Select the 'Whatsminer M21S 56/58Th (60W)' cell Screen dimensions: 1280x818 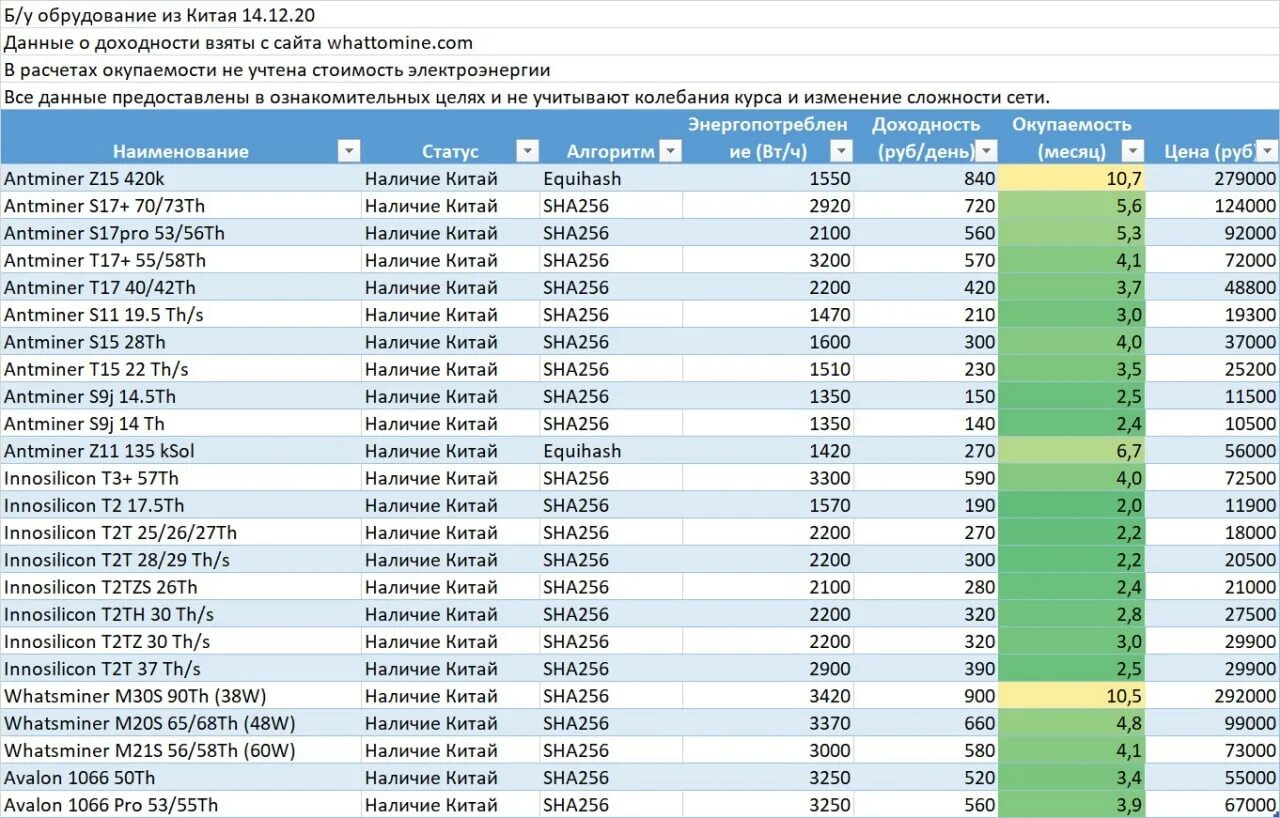[x=180, y=750]
